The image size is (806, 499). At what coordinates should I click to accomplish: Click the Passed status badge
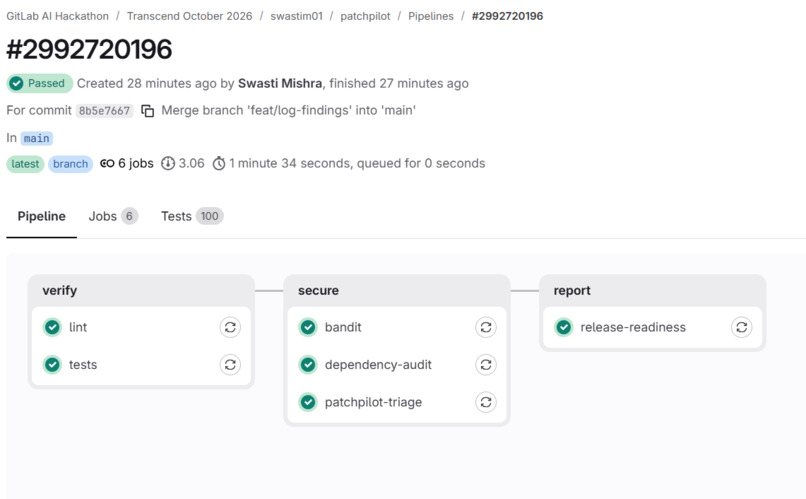pos(40,83)
